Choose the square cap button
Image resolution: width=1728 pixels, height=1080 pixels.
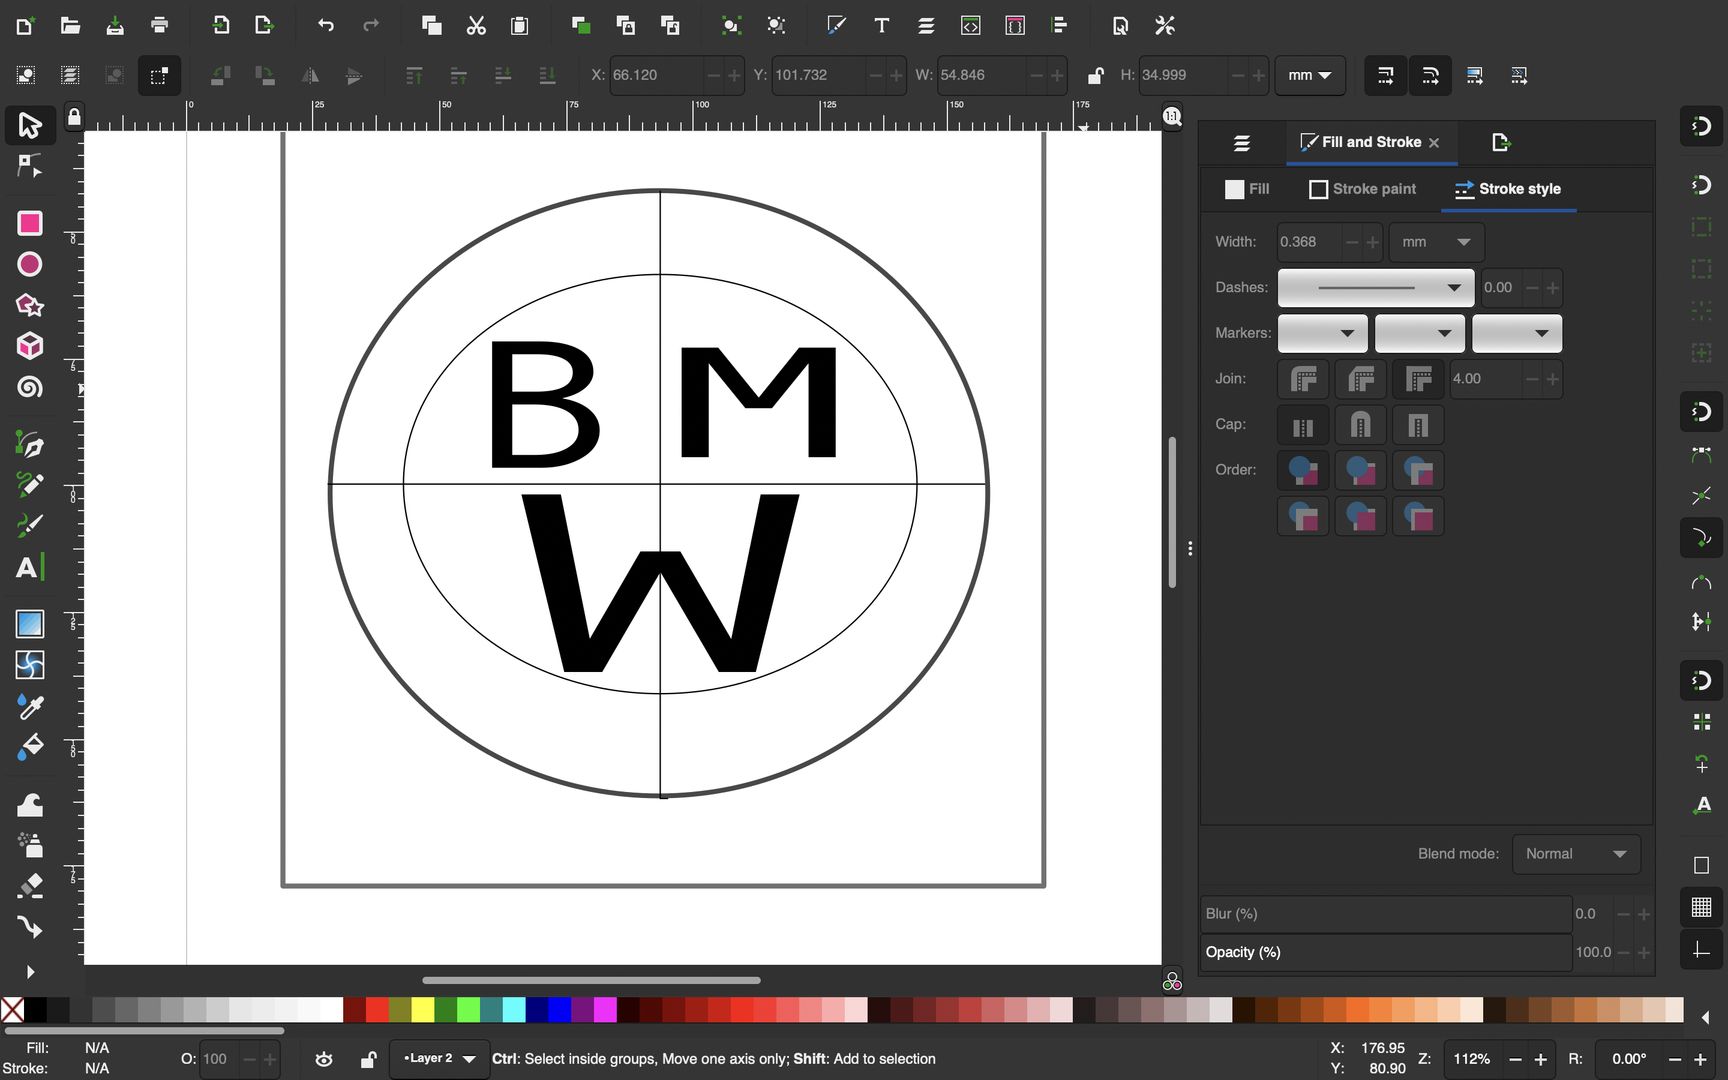pos(1418,425)
